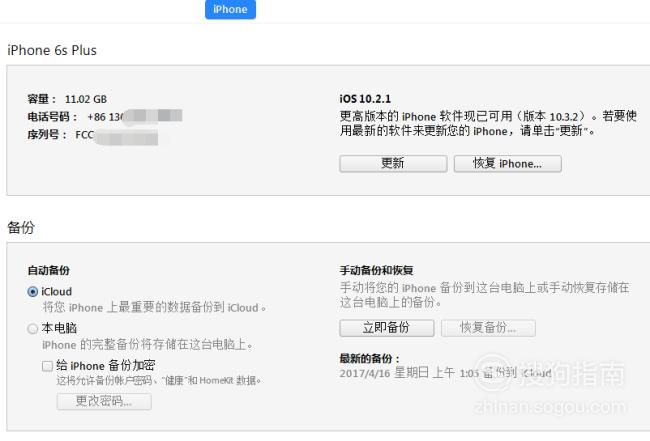Click the 恢复 iPhone... restore button
Image resolution: width=650 pixels, height=441 pixels.
point(508,163)
